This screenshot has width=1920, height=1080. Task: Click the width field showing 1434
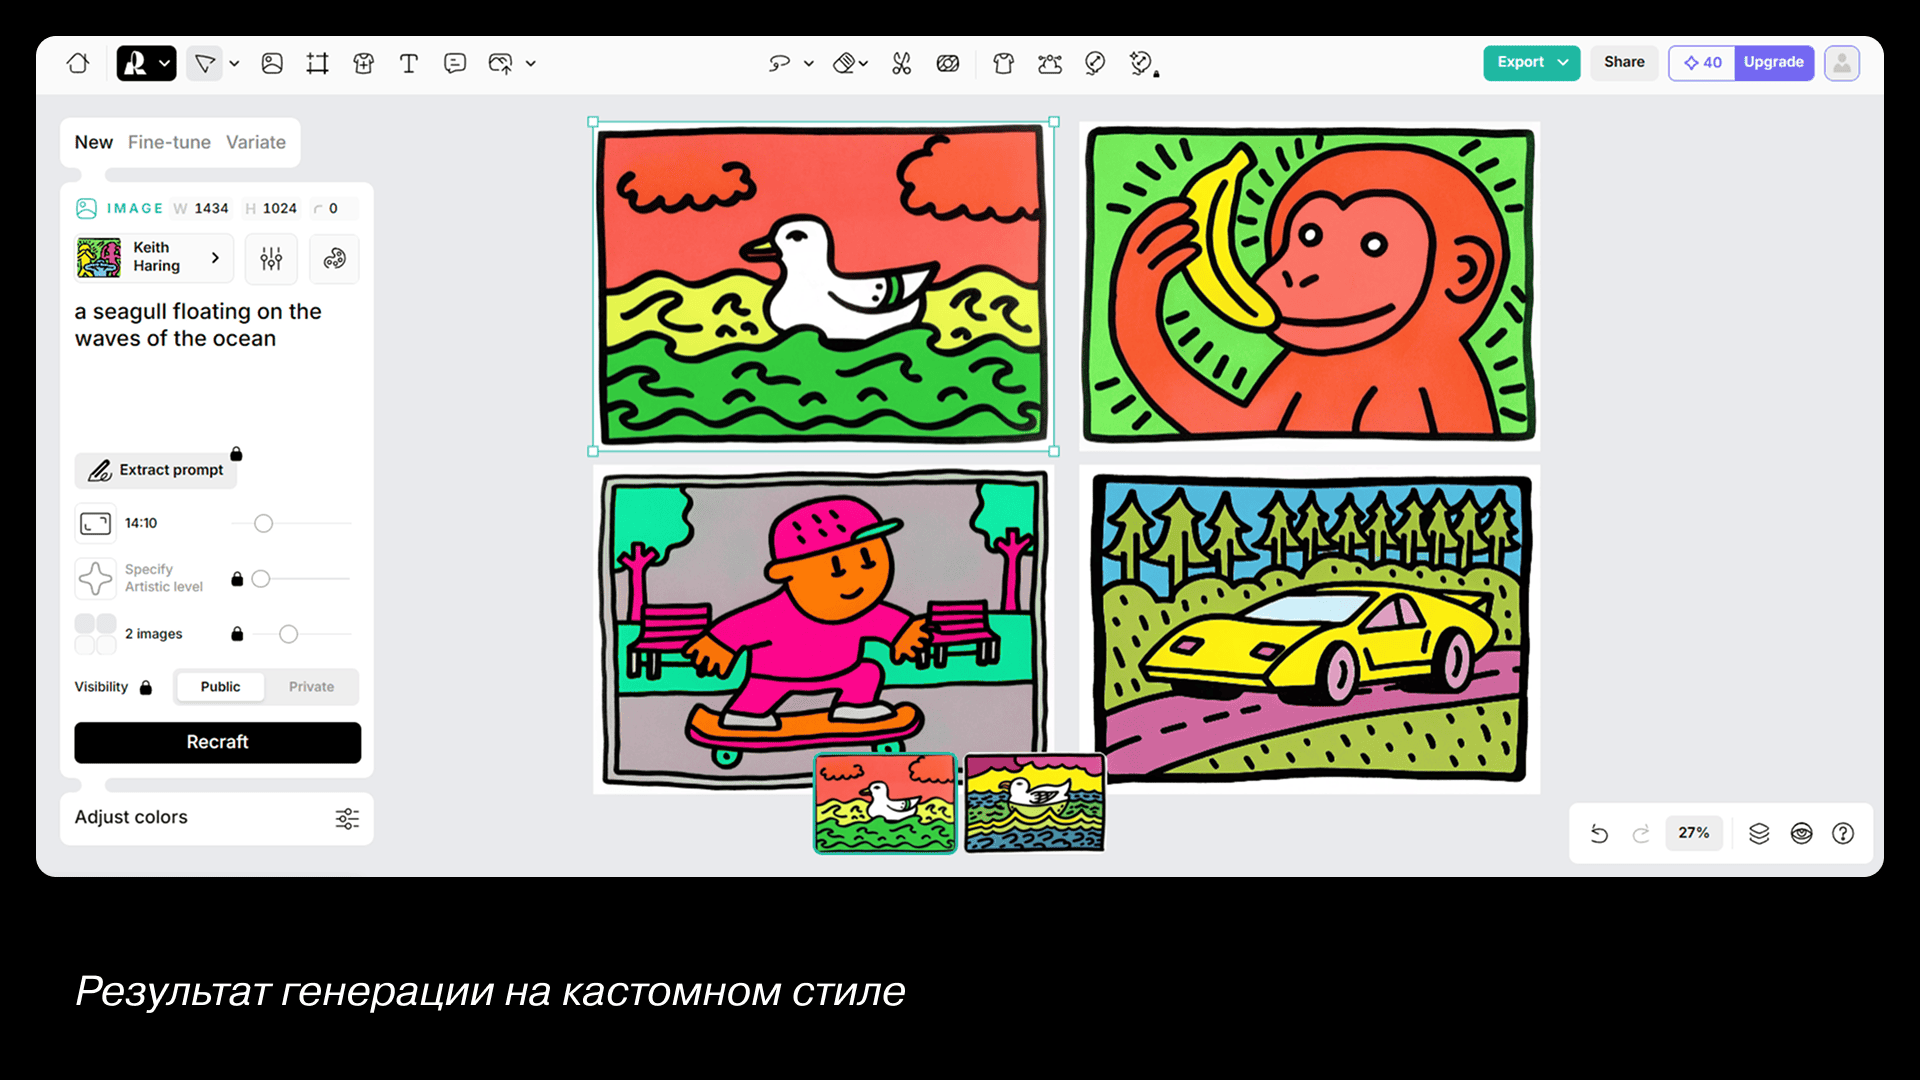coord(202,208)
